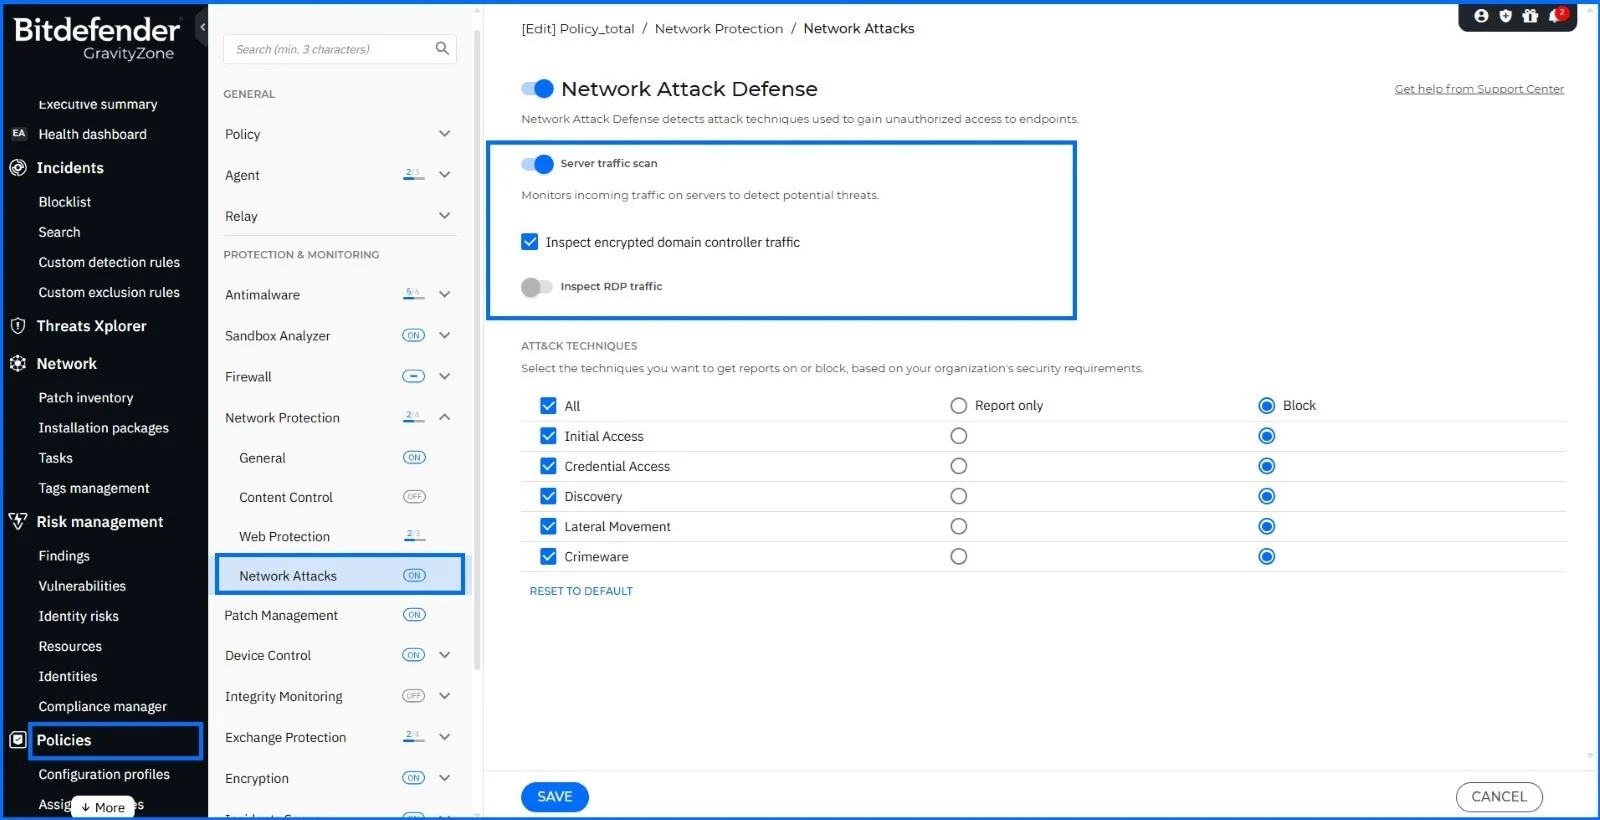This screenshot has width=1600, height=820.
Task: Click the SAVE button
Action: coord(554,797)
